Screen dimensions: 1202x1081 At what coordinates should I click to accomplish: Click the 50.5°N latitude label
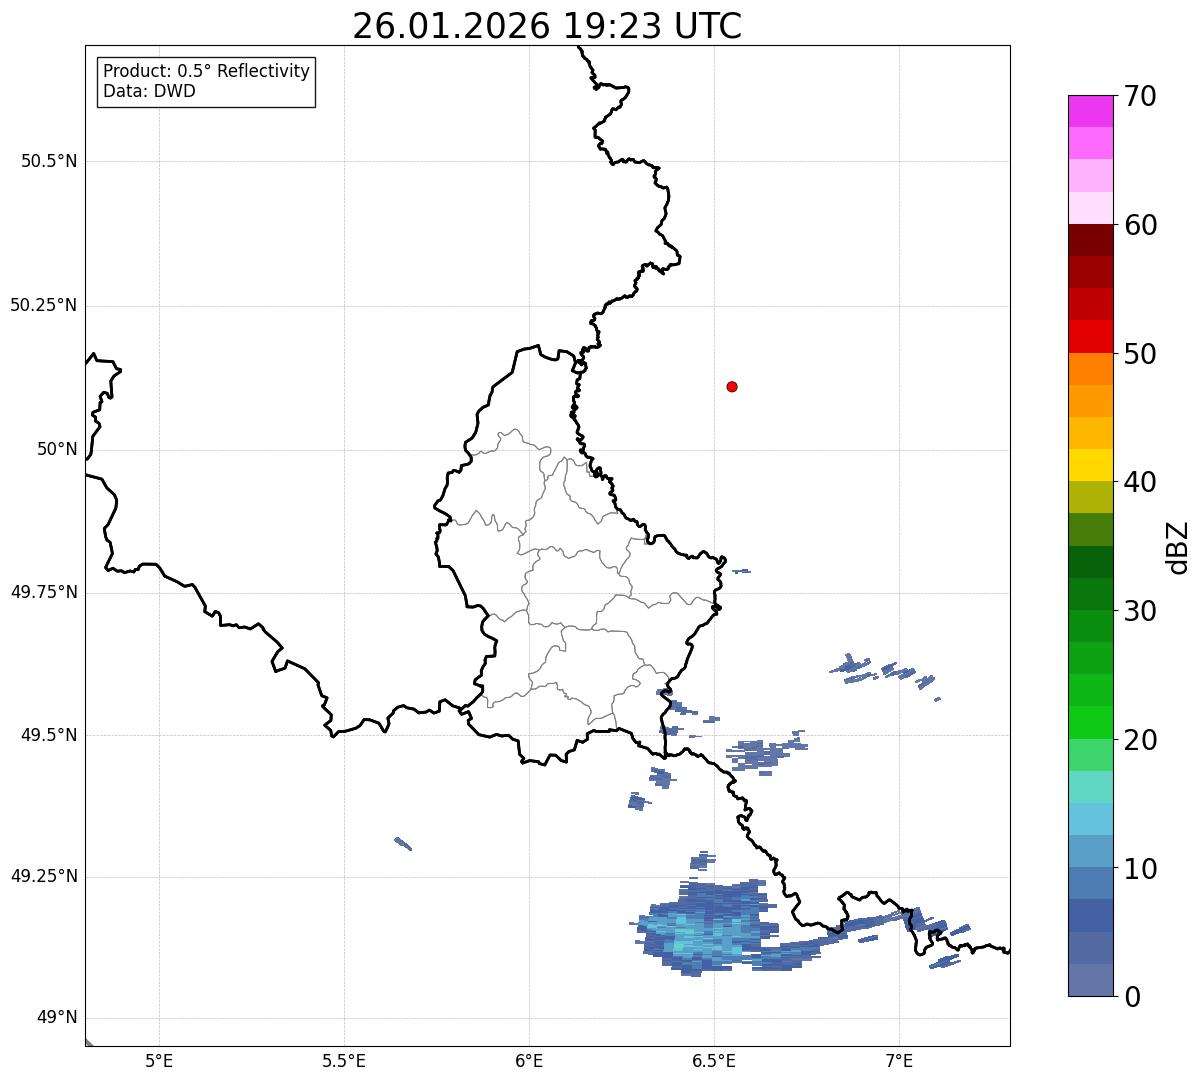point(49,161)
